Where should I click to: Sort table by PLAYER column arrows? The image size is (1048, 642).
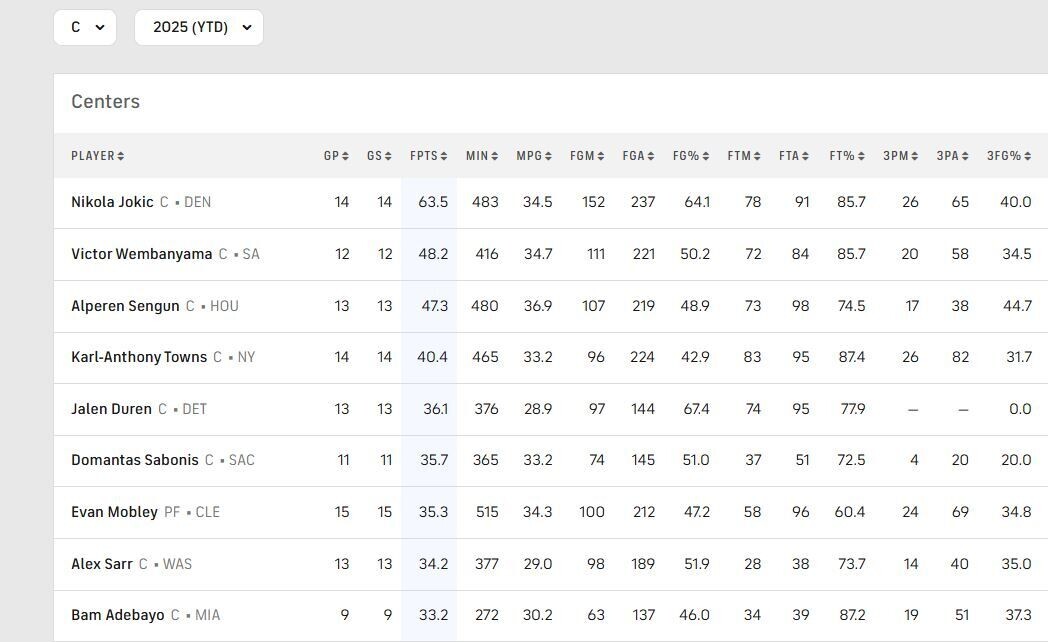[120, 156]
